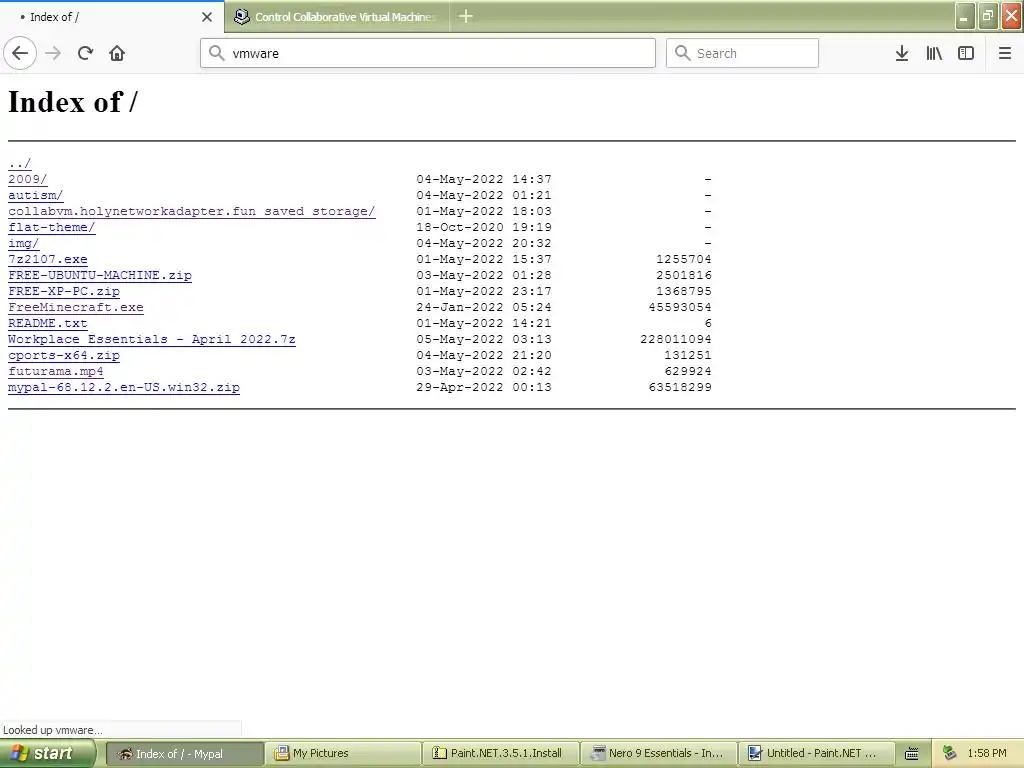Click the date 18-Oct-2020 19:19

click(484, 227)
